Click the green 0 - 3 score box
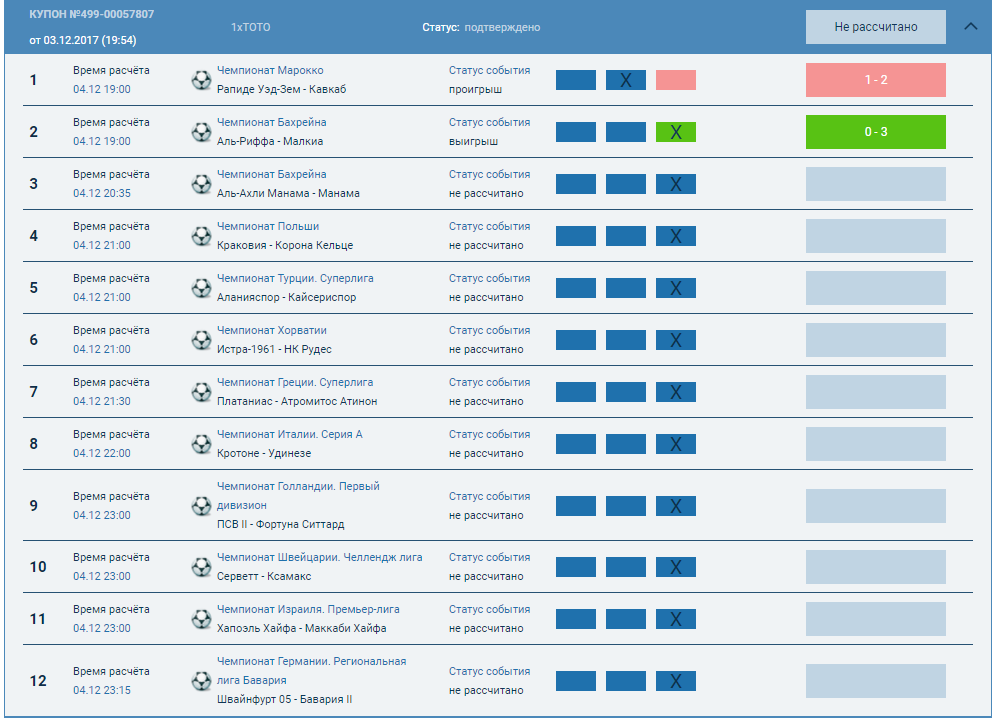The image size is (994, 718). coord(875,132)
